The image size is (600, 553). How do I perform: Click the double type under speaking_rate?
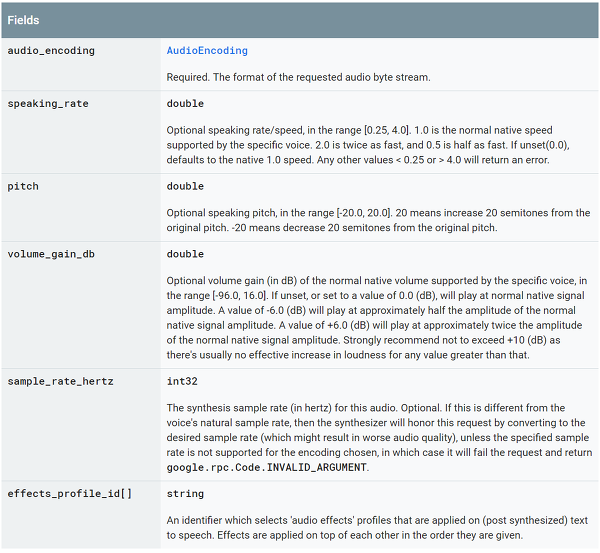(185, 104)
